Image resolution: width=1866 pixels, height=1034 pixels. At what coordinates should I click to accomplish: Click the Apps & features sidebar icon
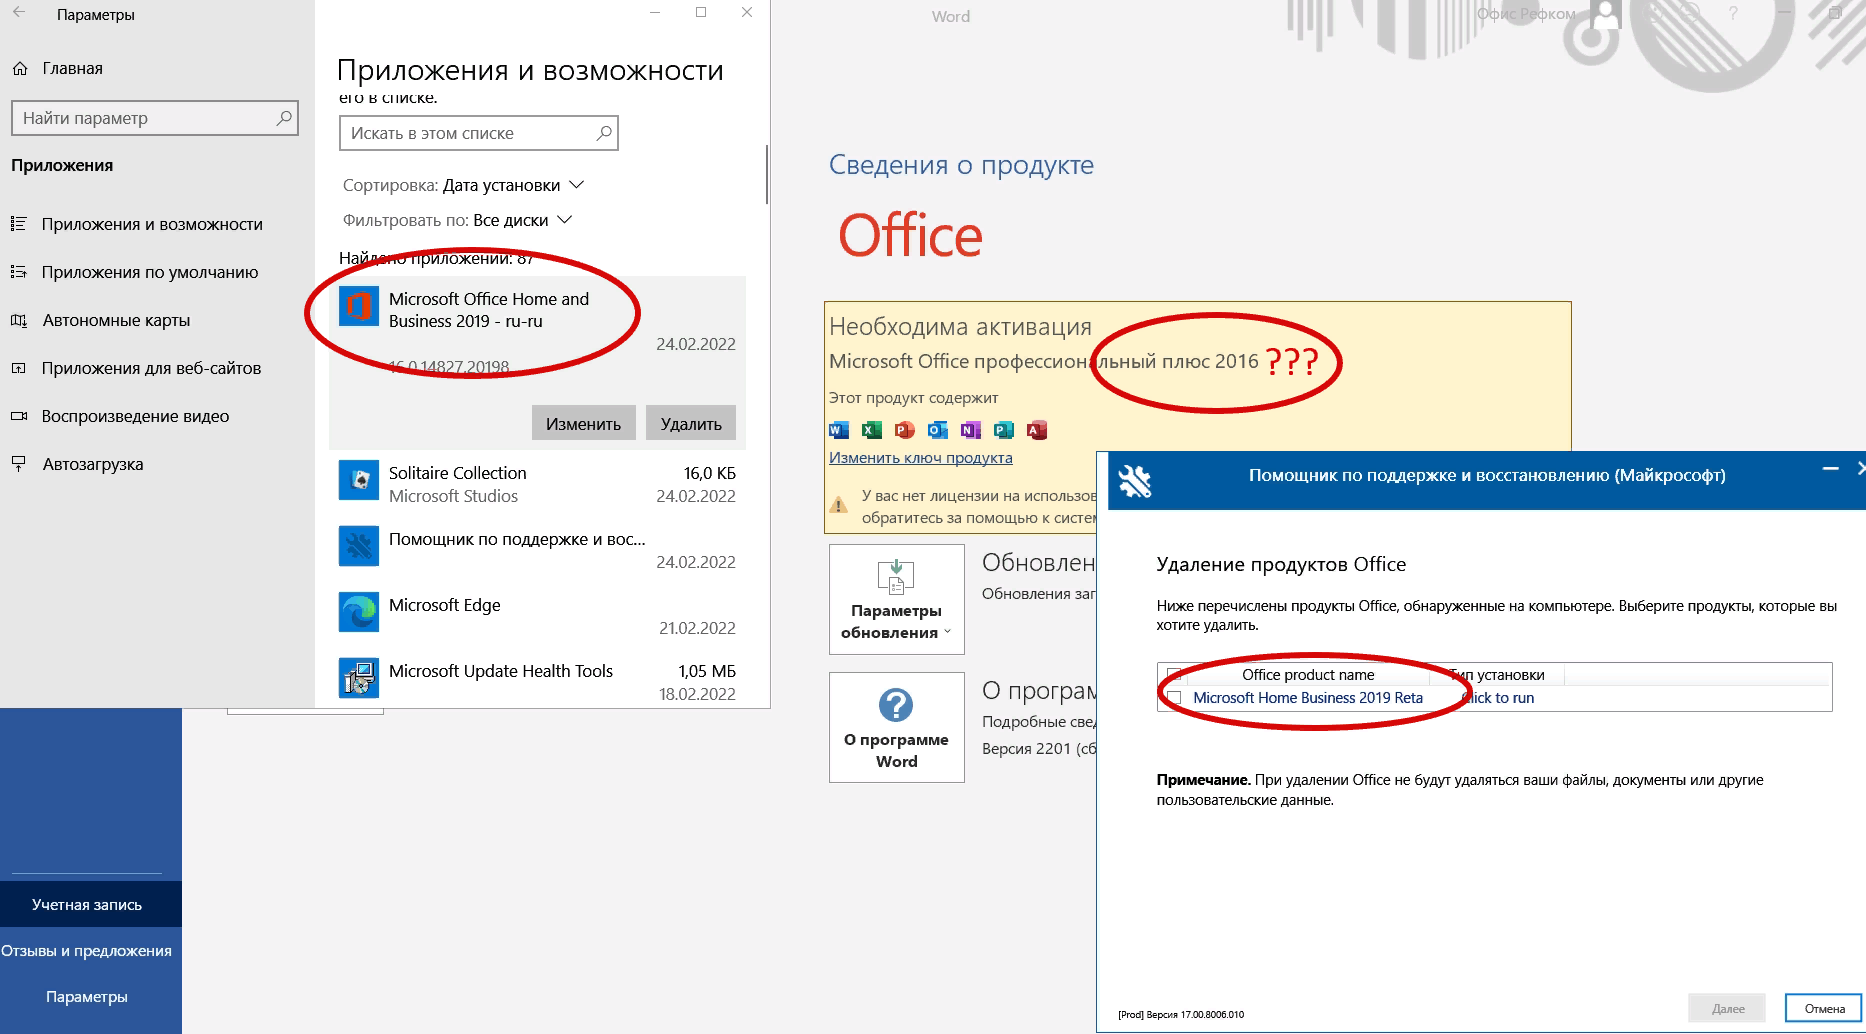click(18, 224)
